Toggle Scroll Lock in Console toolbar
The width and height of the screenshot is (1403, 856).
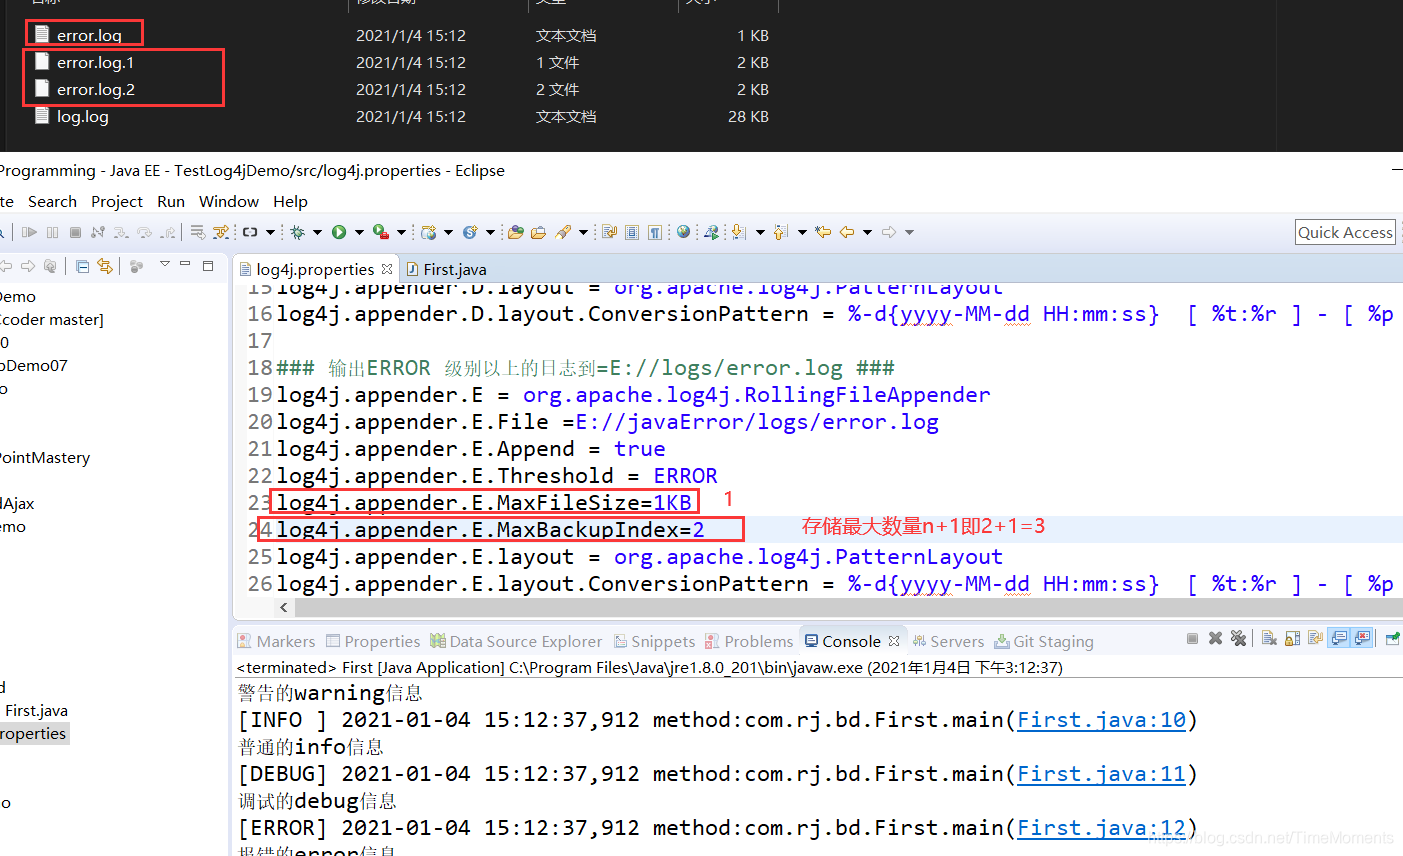click(1292, 638)
